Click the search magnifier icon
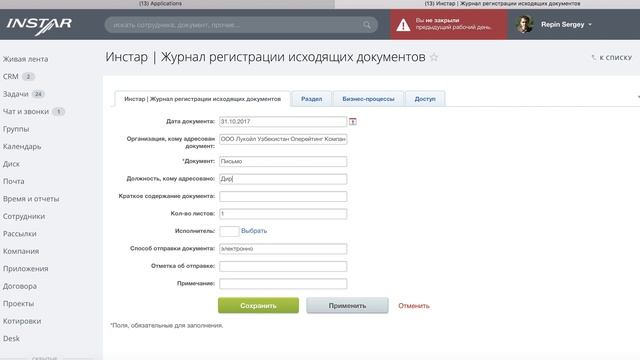Image resolution: width=640 pixels, height=360 pixels. pyautogui.click(x=367, y=25)
